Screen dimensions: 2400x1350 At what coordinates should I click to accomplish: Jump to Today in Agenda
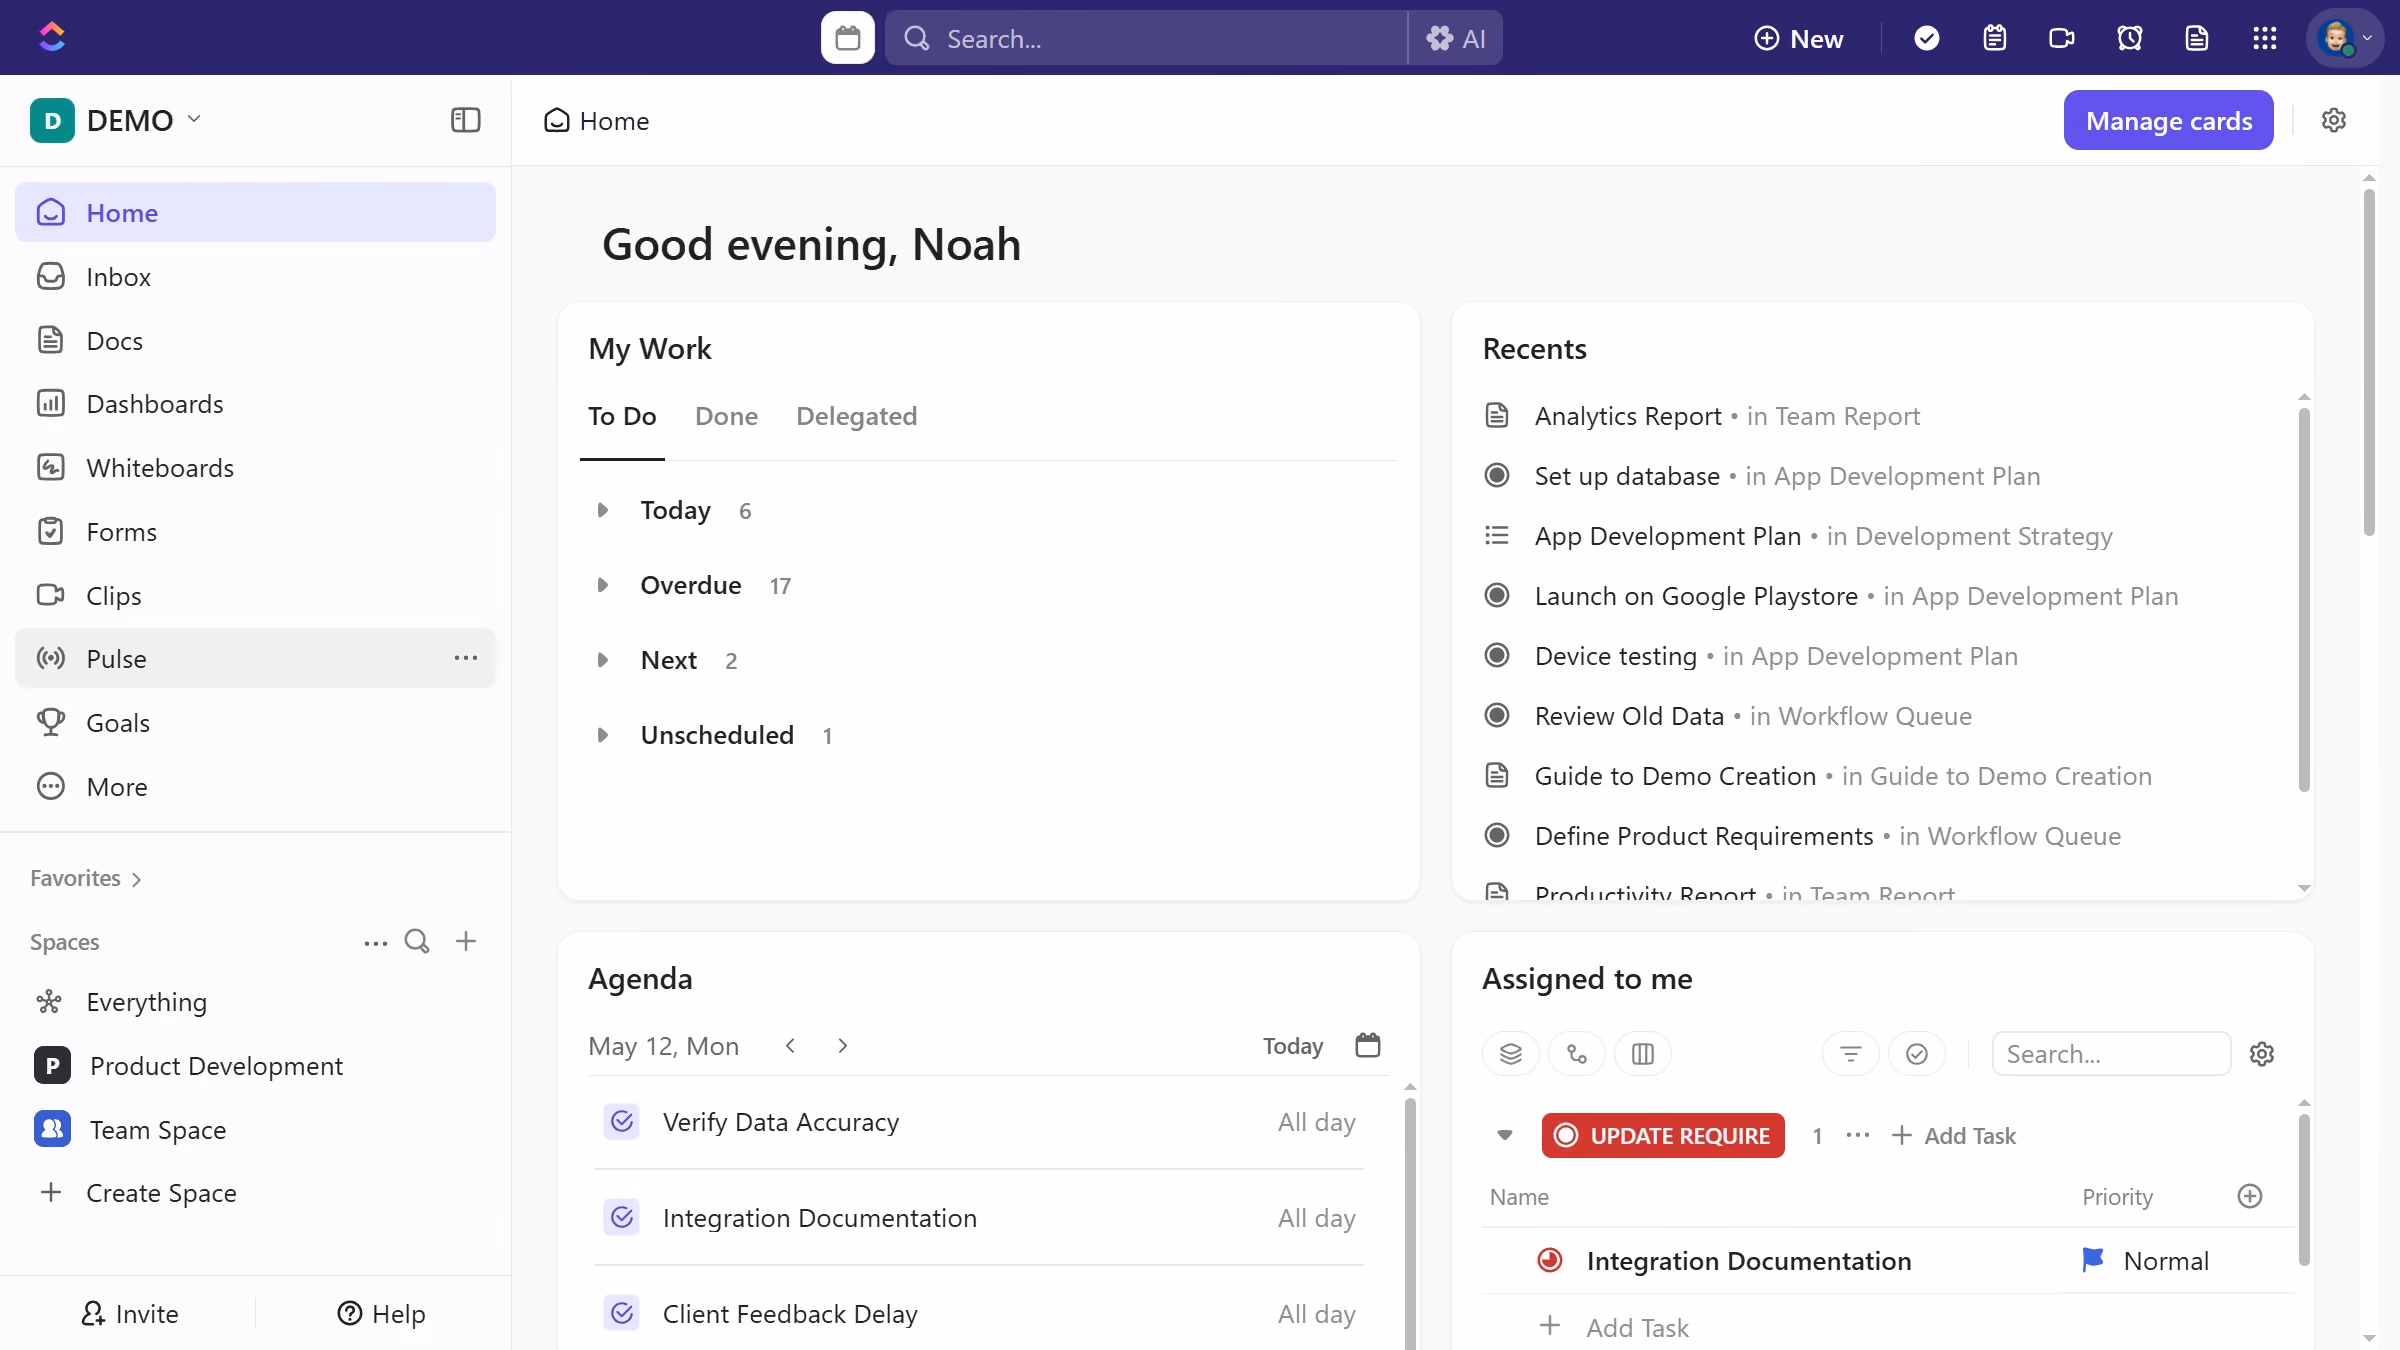pyautogui.click(x=1292, y=1046)
